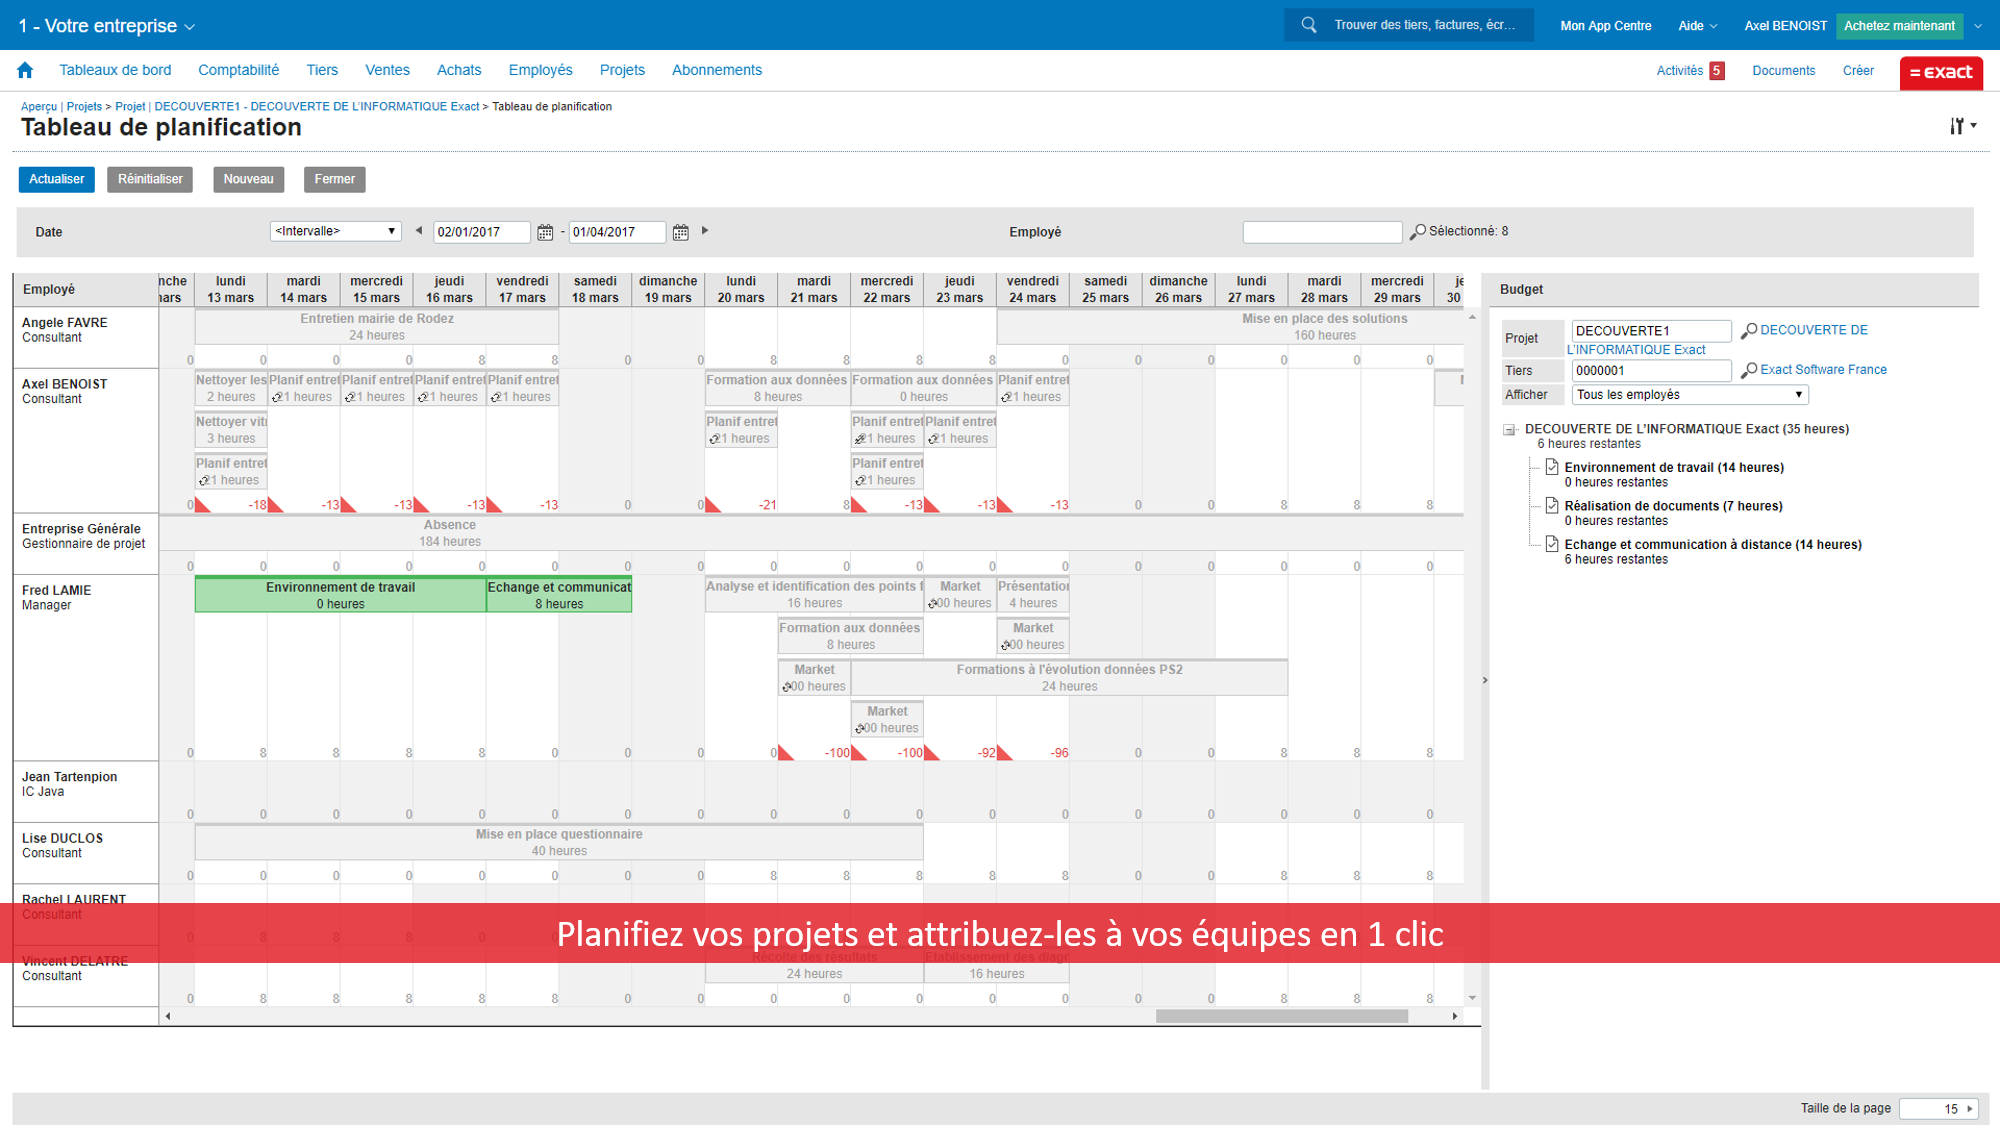Collapse the Budget side panel arrow
This screenshot has height=1125, width=2000.
pyautogui.click(x=1485, y=680)
